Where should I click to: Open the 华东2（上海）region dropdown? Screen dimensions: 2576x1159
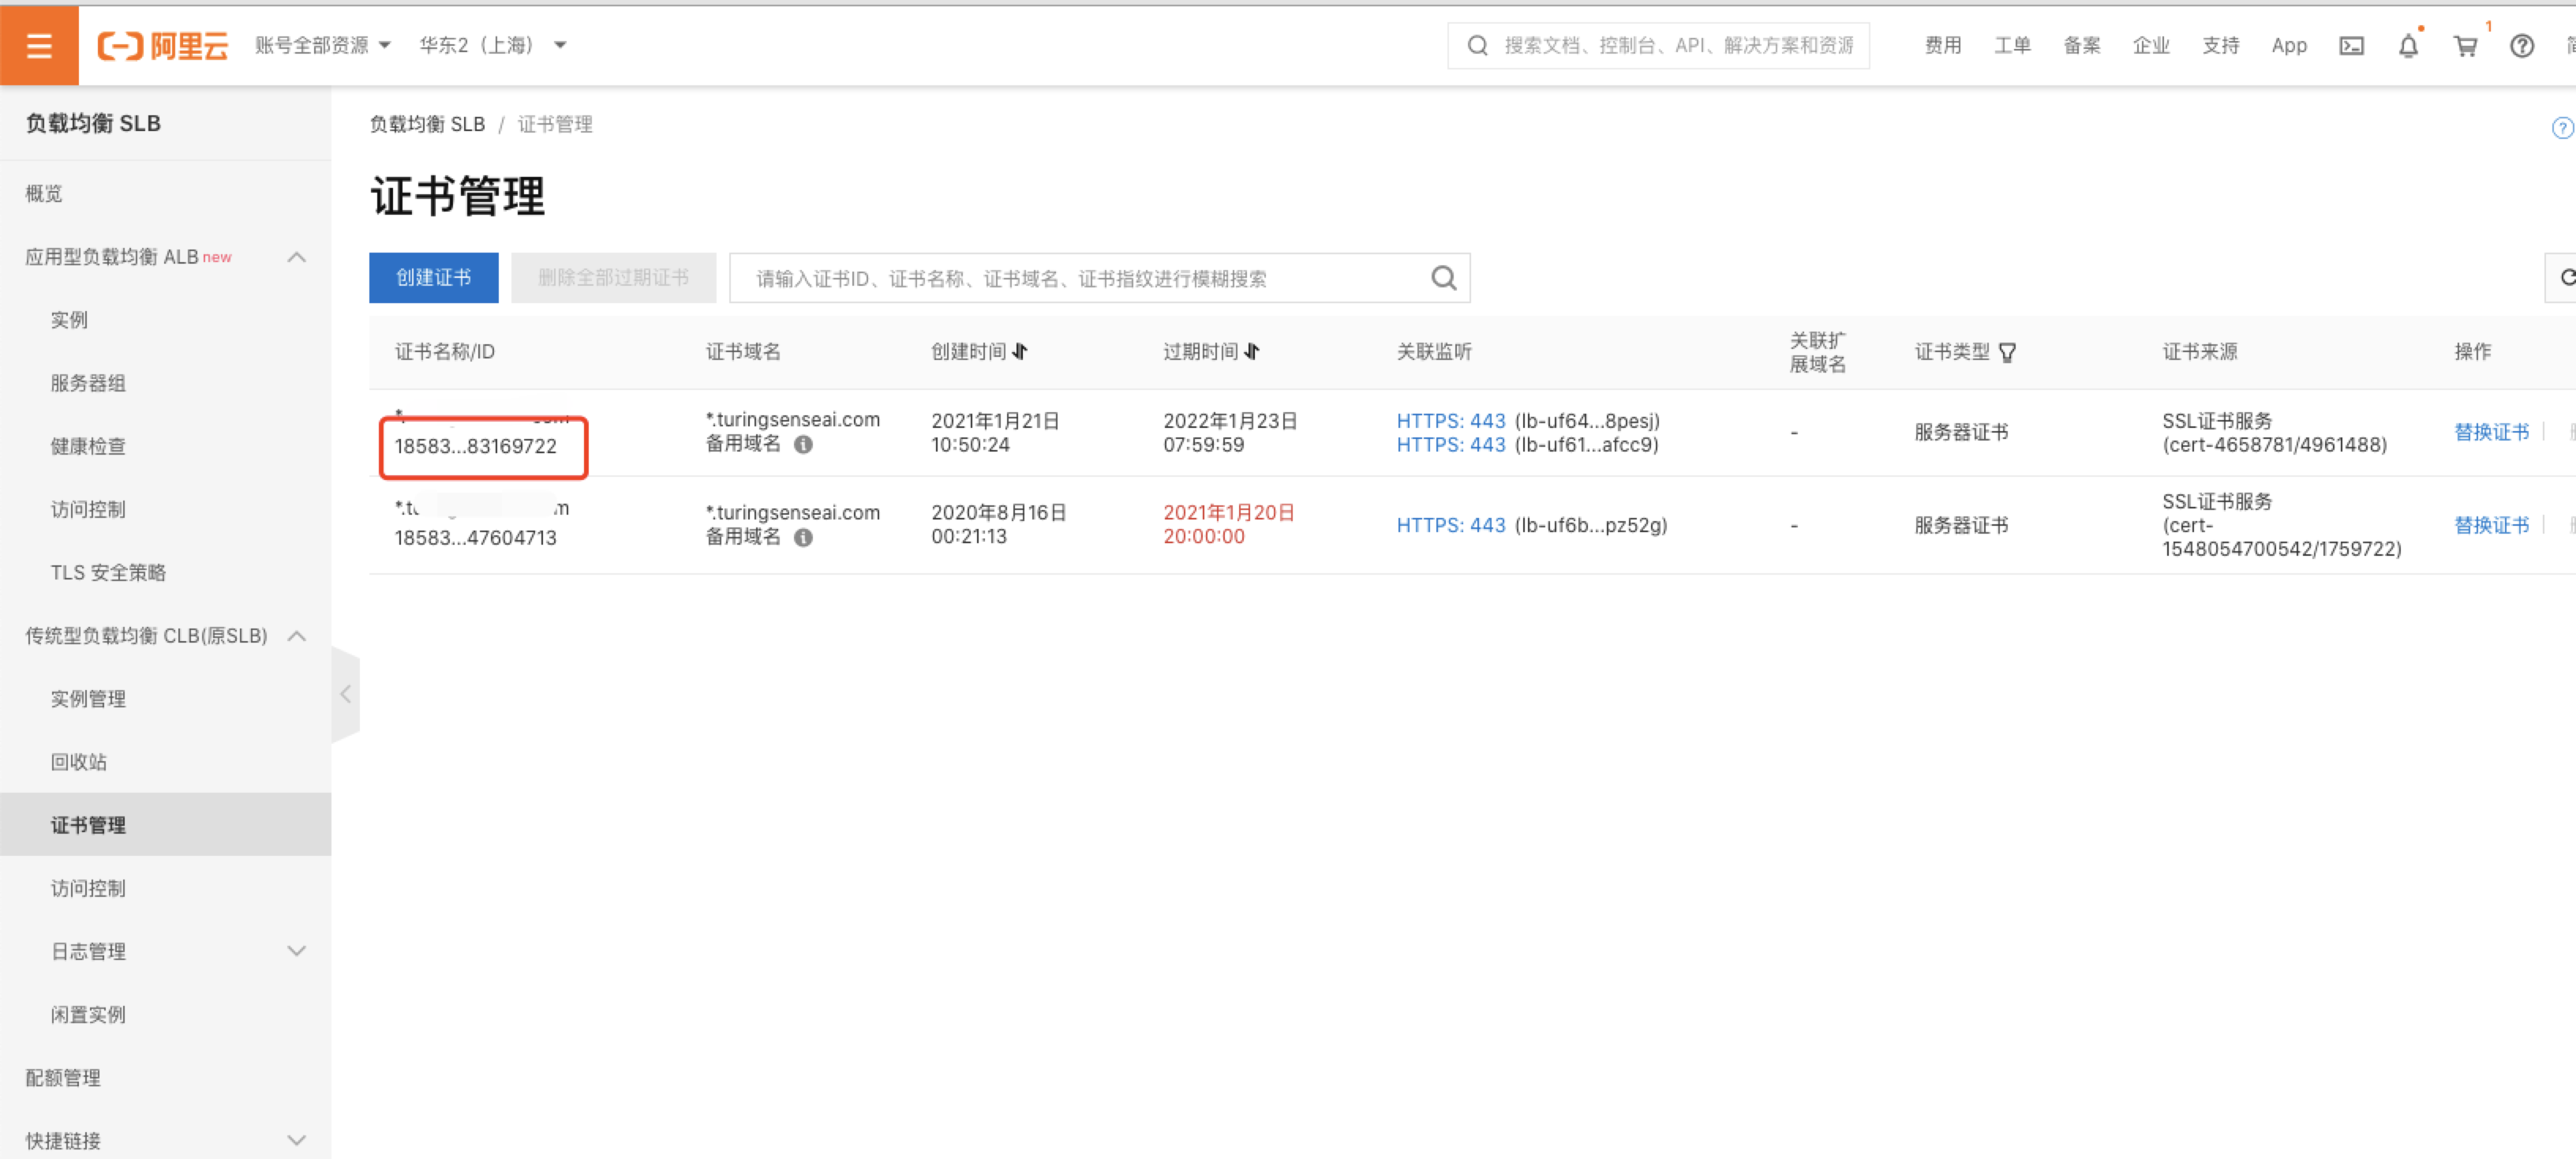[x=492, y=45]
